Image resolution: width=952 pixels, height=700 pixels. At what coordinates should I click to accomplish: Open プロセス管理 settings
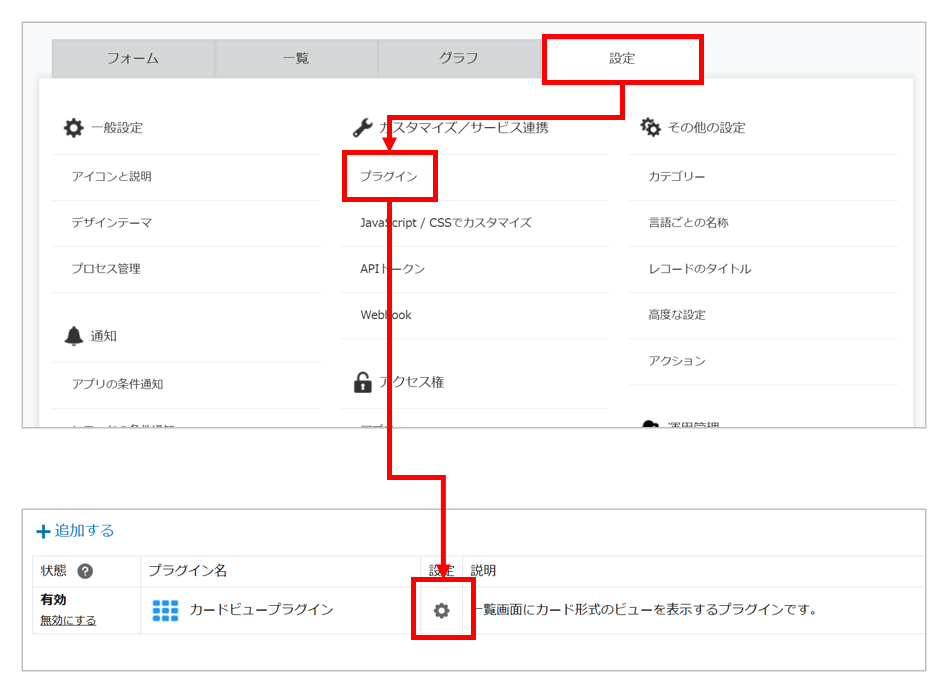click(106, 269)
